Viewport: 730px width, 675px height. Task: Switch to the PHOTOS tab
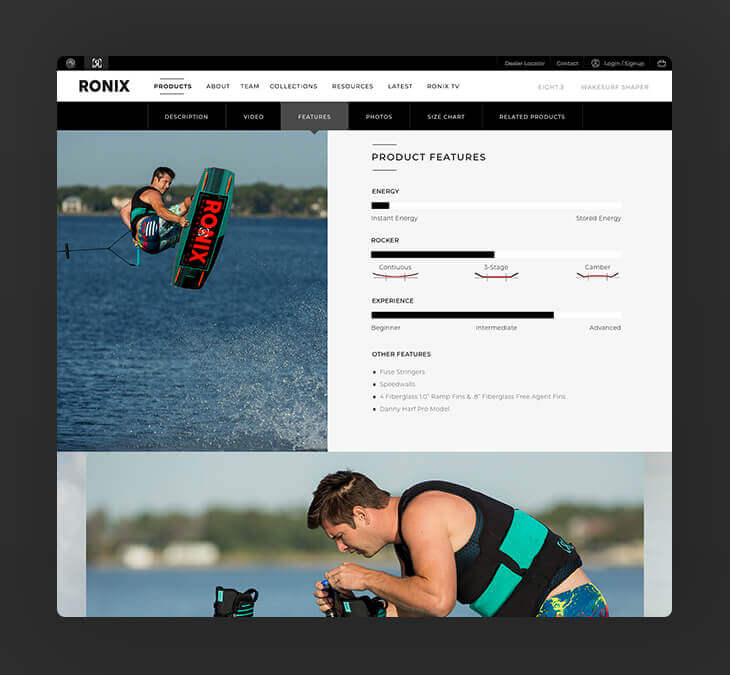click(379, 116)
